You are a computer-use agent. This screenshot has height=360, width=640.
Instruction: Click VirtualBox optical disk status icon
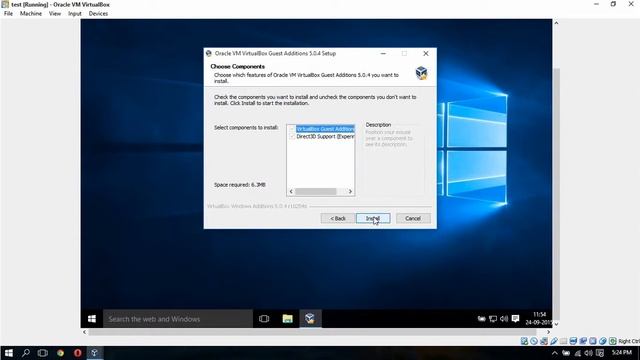[534, 341]
